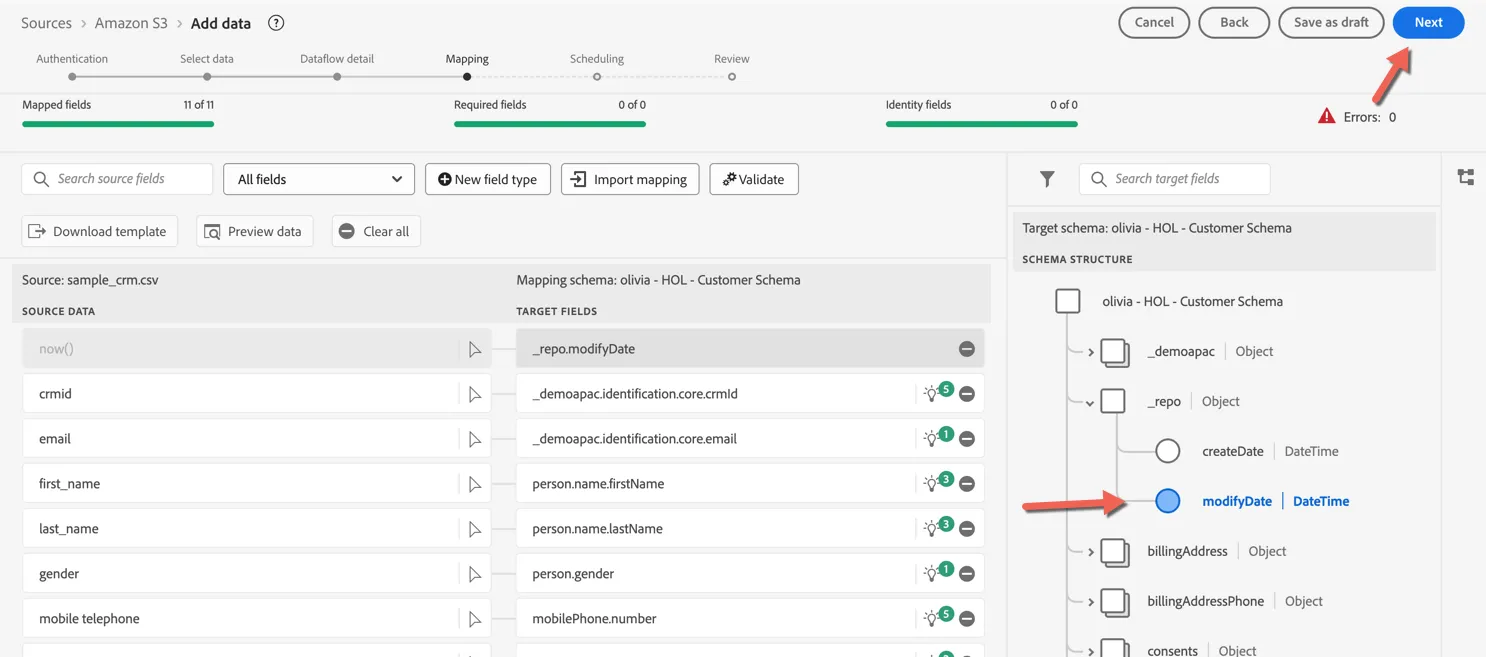Tick the _repo object checkbox
The height and width of the screenshot is (657, 1486).
(x=1113, y=401)
